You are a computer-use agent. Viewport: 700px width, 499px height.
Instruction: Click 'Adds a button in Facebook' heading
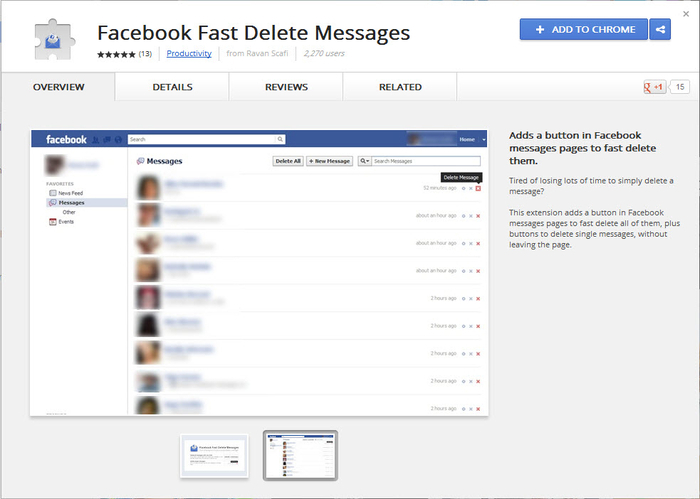point(583,148)
